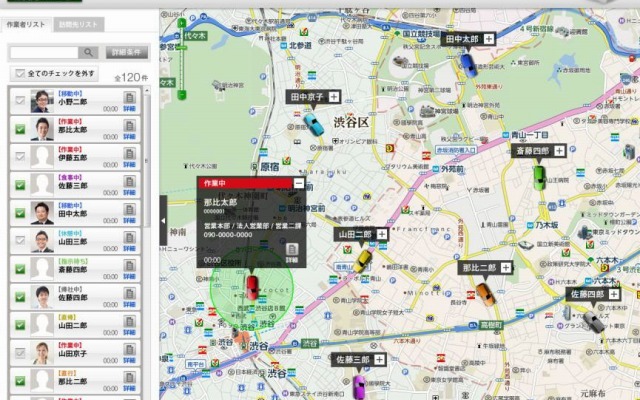Image resolution: width=640 pixels, height=400 pixels.
Task: Expand the 那比二郎 map label
Action: [506, 268]
